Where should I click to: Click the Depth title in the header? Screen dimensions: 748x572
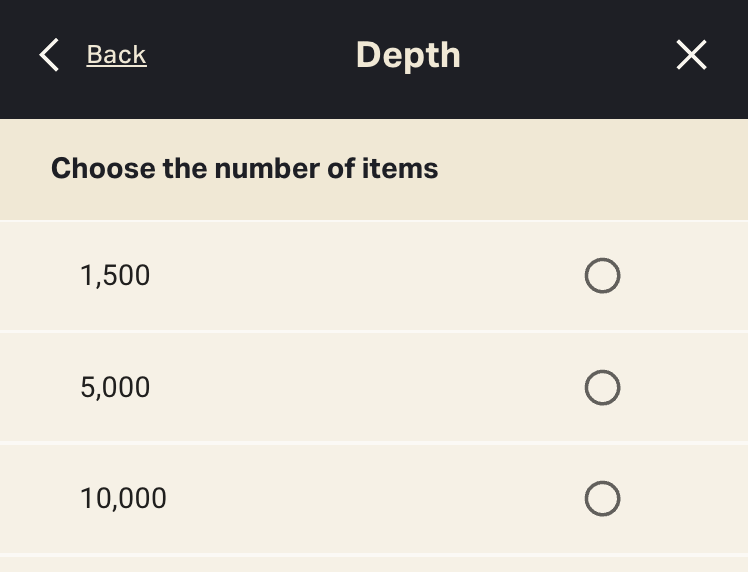(x=408, y=55)
